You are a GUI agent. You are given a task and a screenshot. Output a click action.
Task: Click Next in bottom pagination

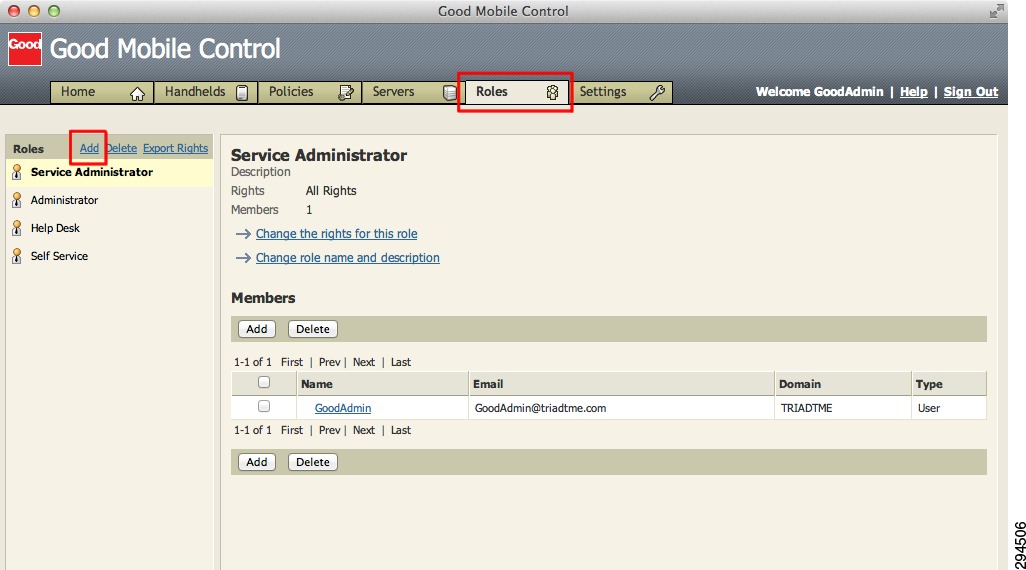[x=364, y=430]
